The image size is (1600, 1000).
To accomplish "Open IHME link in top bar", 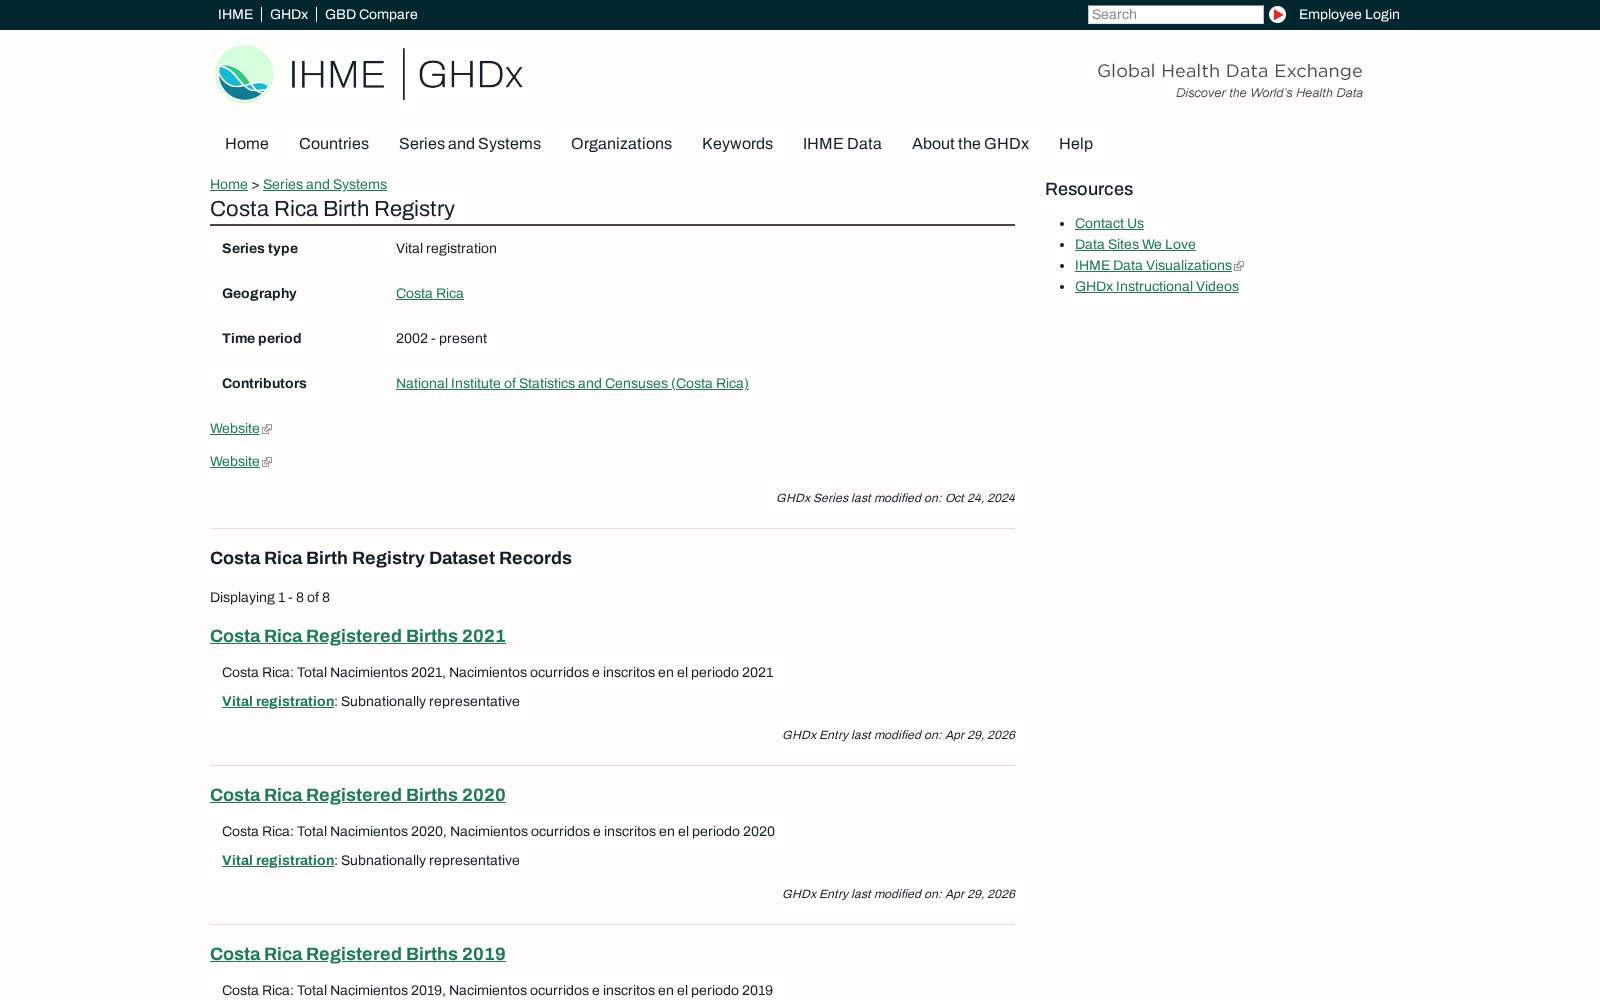I will (x=235, y=14).
